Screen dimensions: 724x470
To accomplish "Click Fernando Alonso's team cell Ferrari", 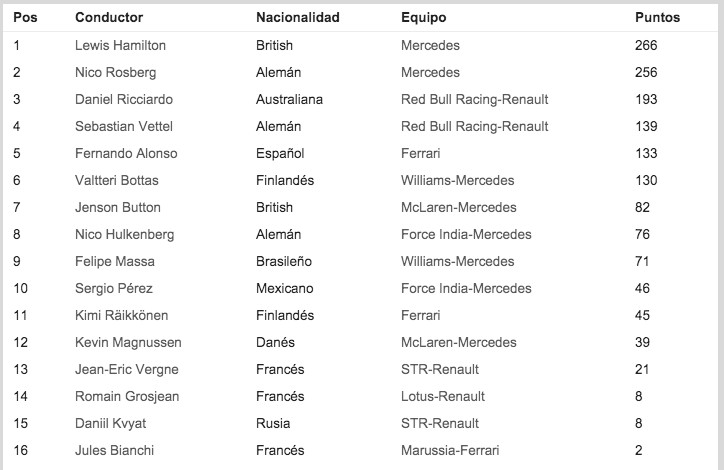I will tap(420, 153).
